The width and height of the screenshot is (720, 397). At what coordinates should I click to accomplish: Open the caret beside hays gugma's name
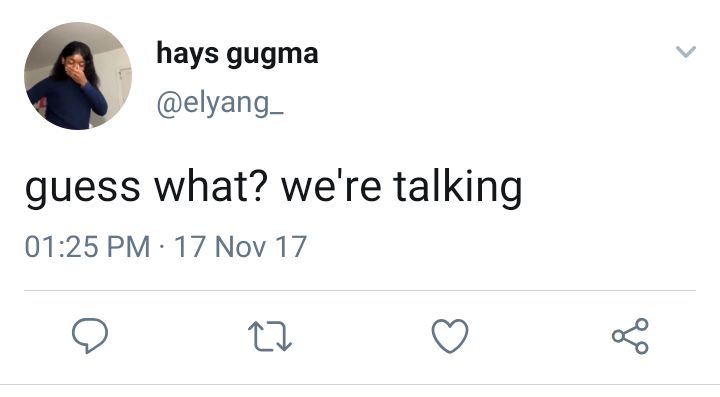[x=686, y=51]
